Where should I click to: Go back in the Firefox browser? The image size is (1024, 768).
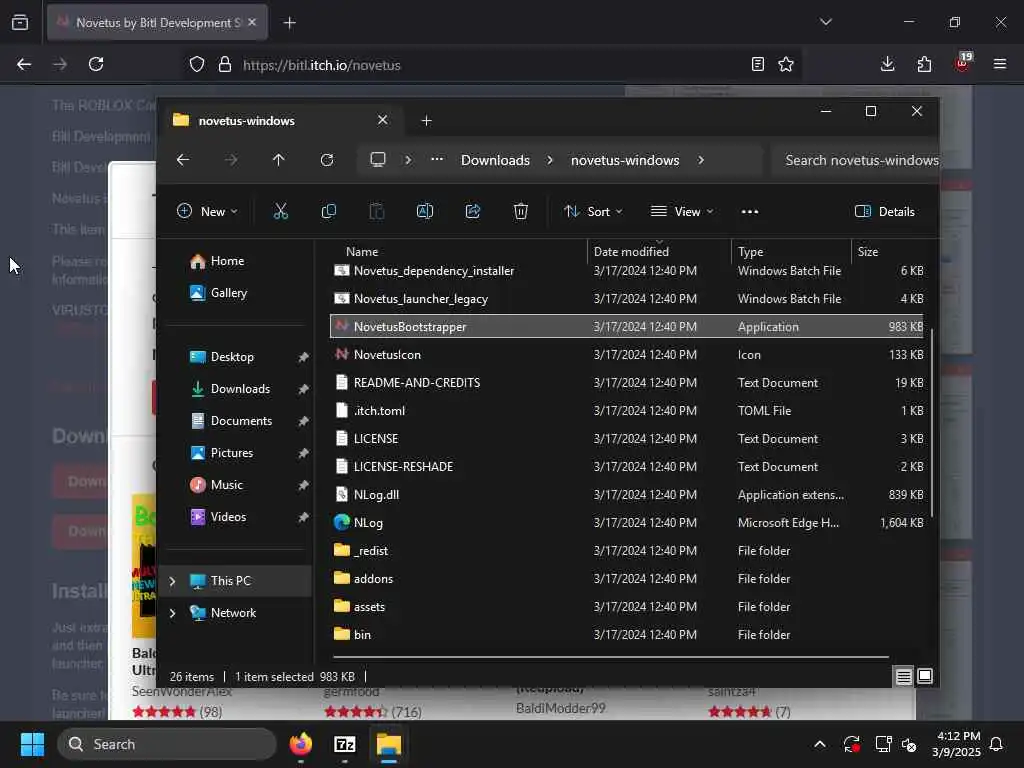click(x=24, y=64)
